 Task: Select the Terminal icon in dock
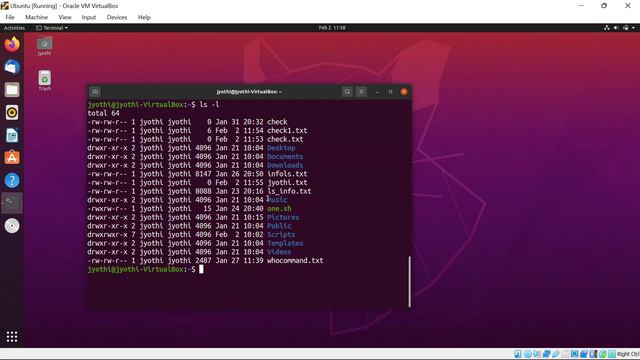pos(12,203)
